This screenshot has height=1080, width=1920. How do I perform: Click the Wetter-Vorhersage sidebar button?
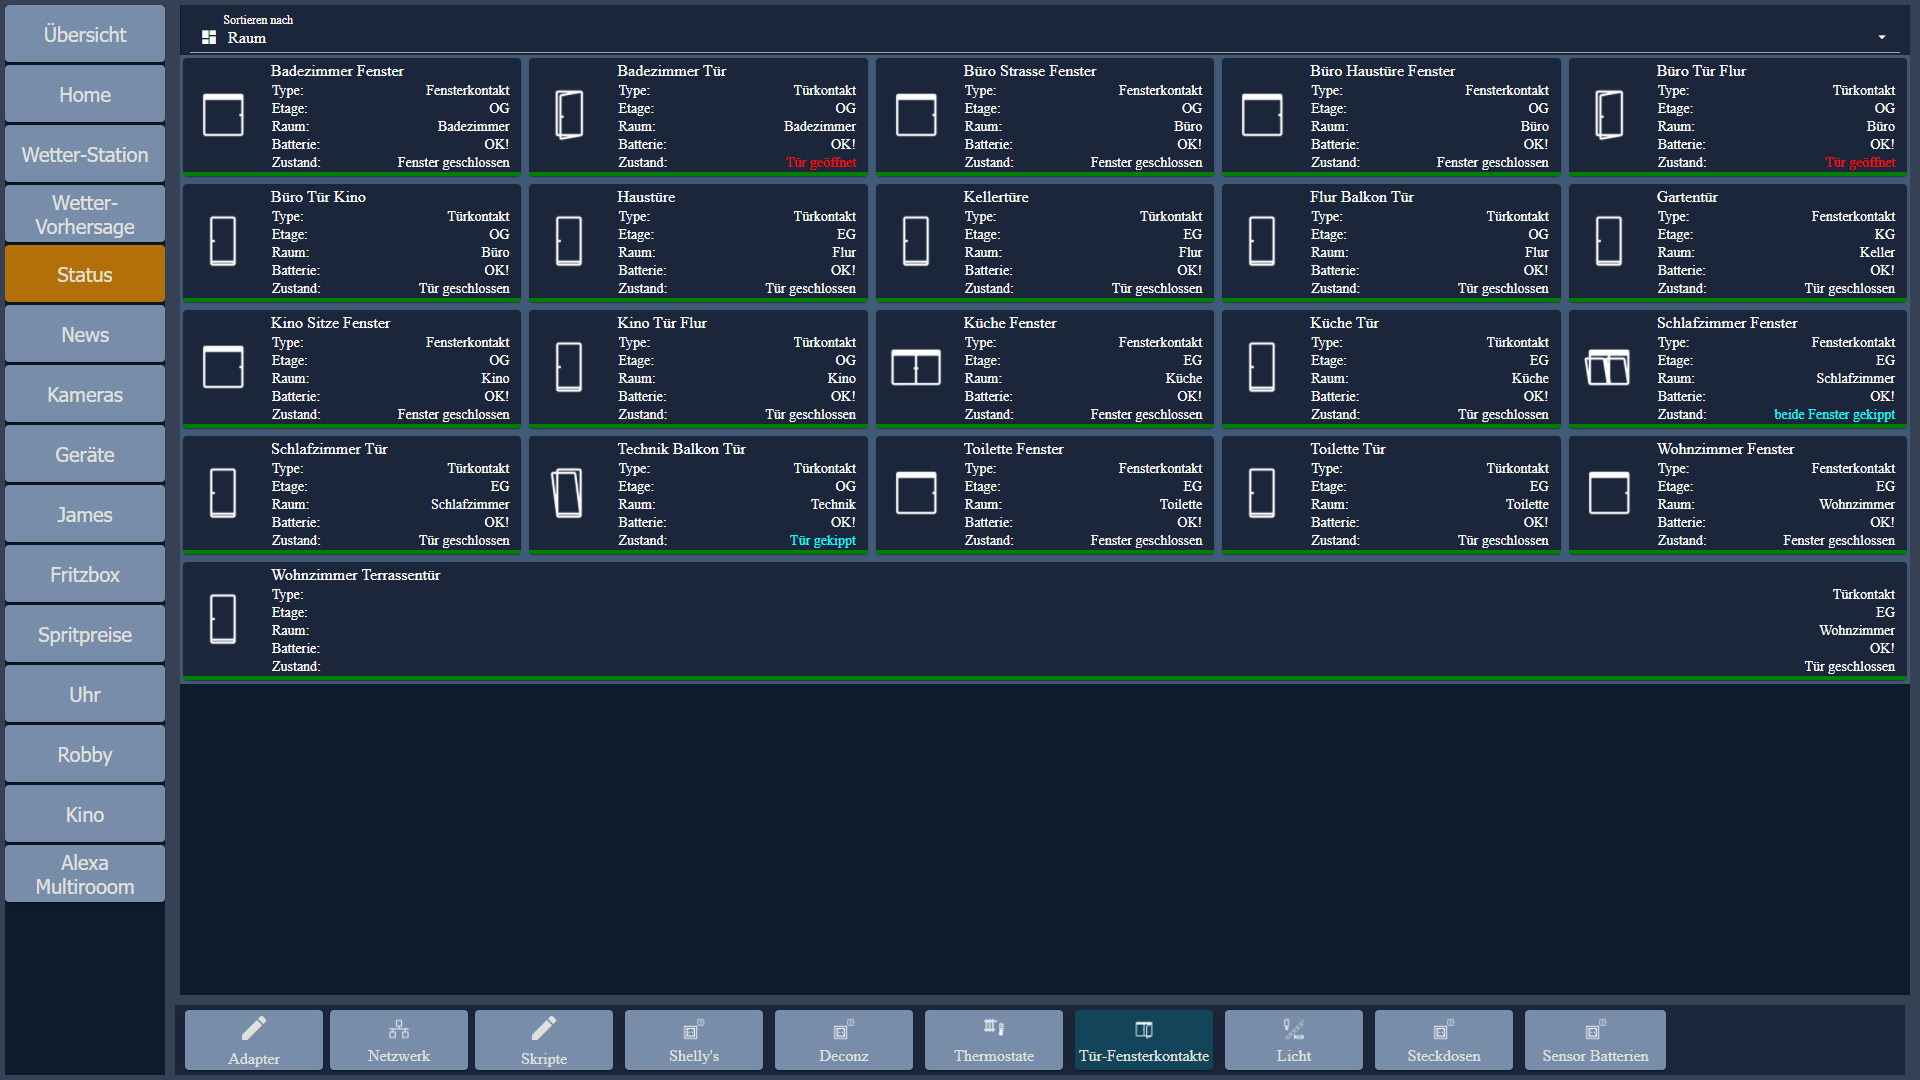click(x=86, y=214)
